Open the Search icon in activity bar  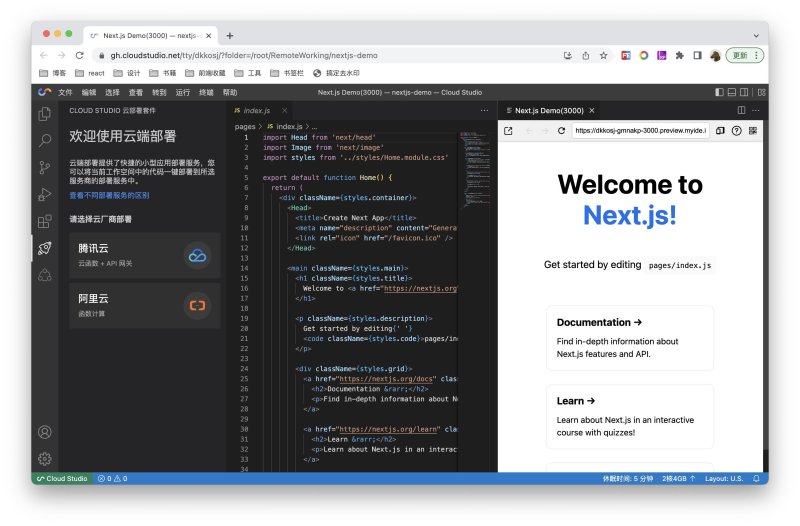[45, 140]
